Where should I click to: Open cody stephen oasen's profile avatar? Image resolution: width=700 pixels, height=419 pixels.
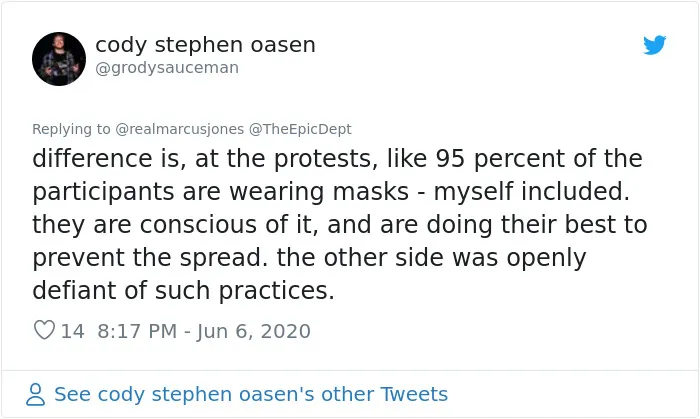pyautogui.click(x=59, y=59)
